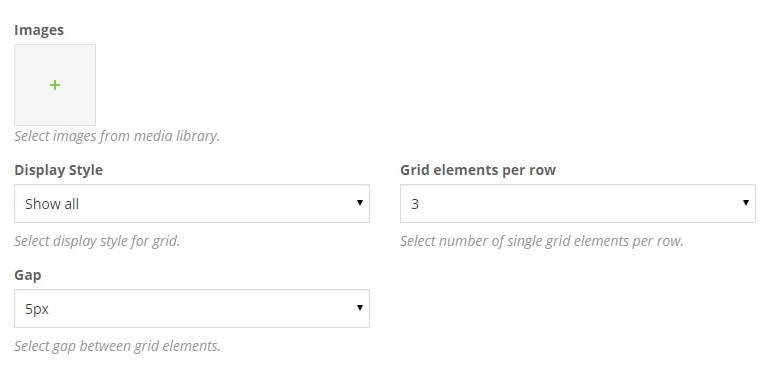This screenshot has height=376, width=771.
Task: Click the green plus icon to add images
Action: tap(55, 85)
